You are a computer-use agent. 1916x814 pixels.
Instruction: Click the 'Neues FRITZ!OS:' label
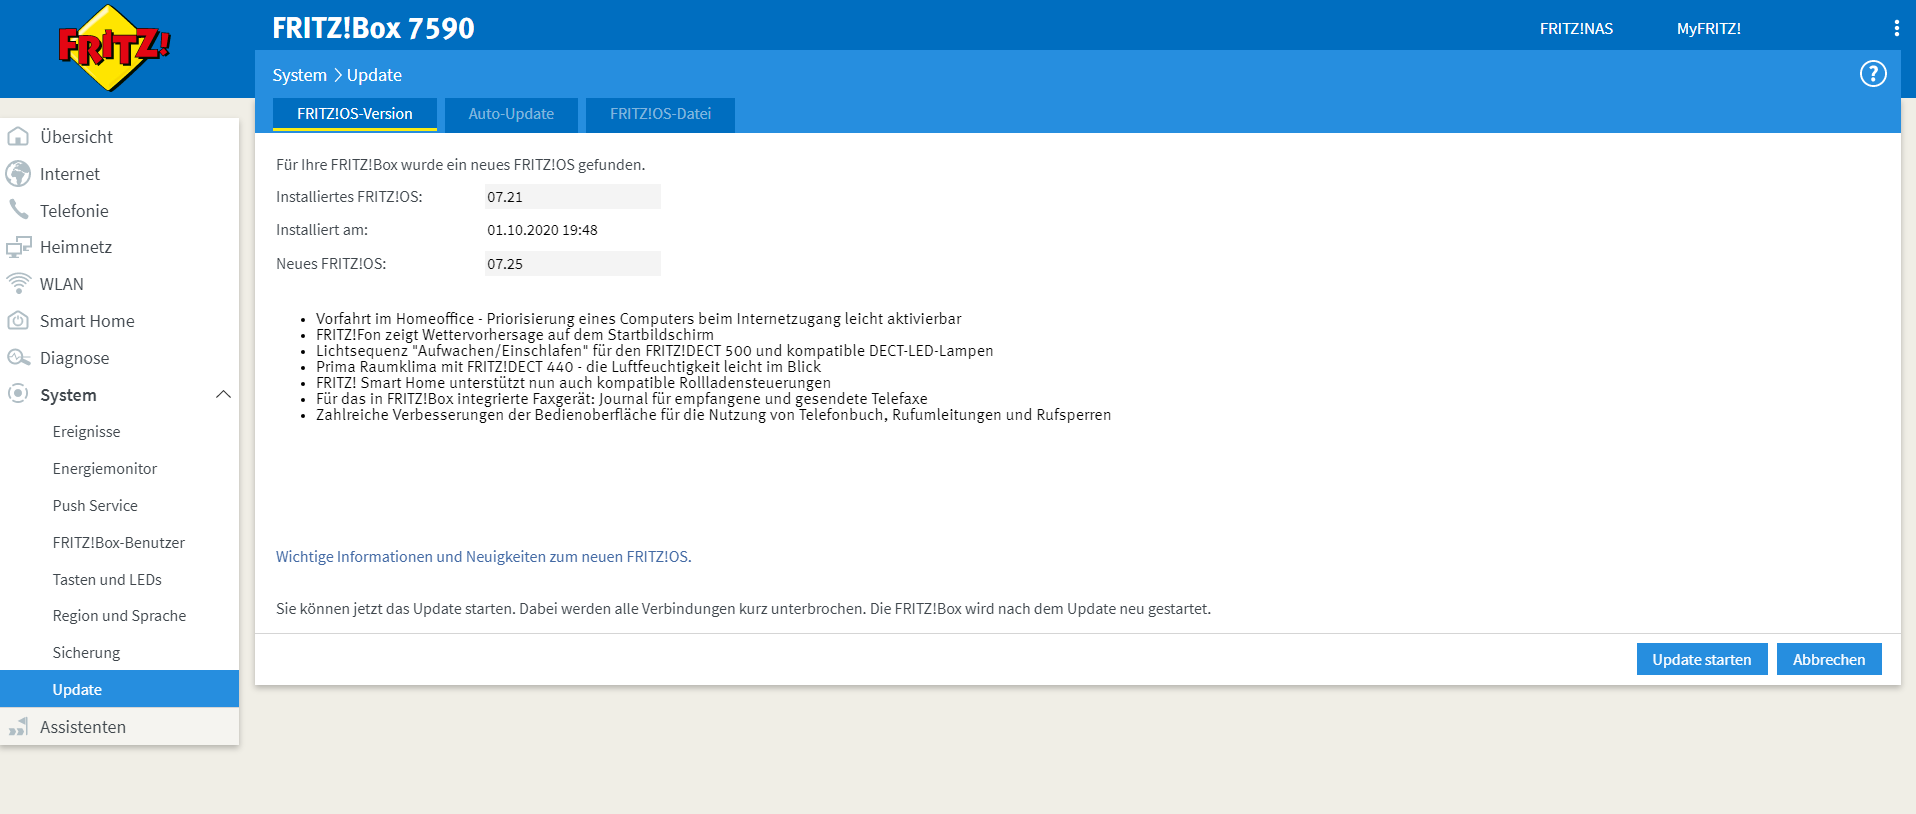331,264
